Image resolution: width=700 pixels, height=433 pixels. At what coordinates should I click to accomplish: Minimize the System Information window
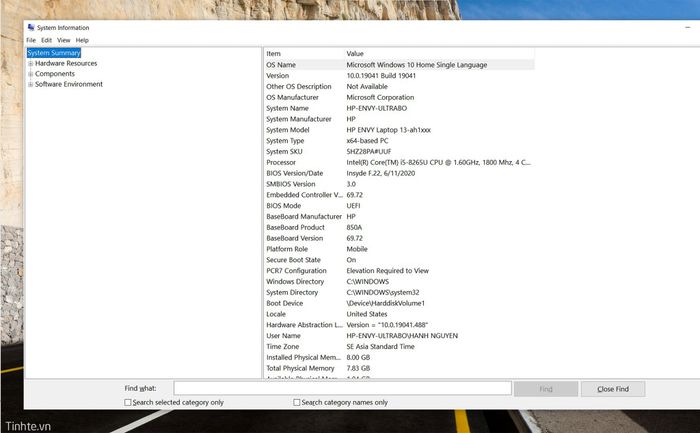(x=688, y=28)
